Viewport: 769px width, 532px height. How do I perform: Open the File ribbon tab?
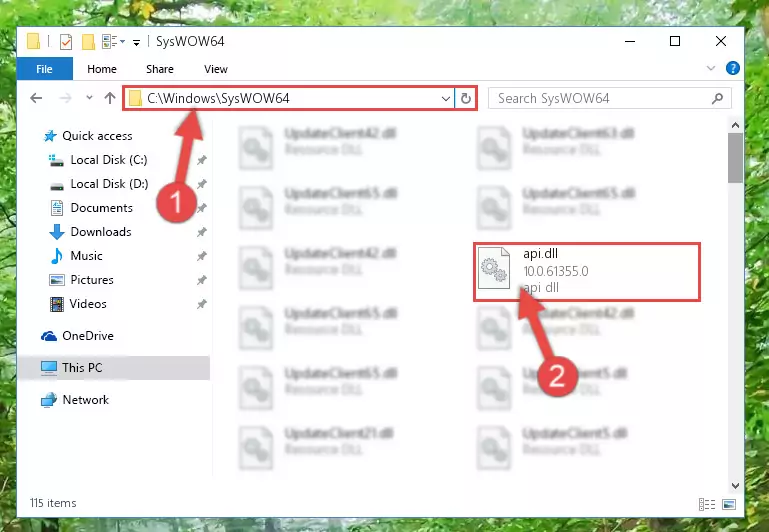click(45, 69)
